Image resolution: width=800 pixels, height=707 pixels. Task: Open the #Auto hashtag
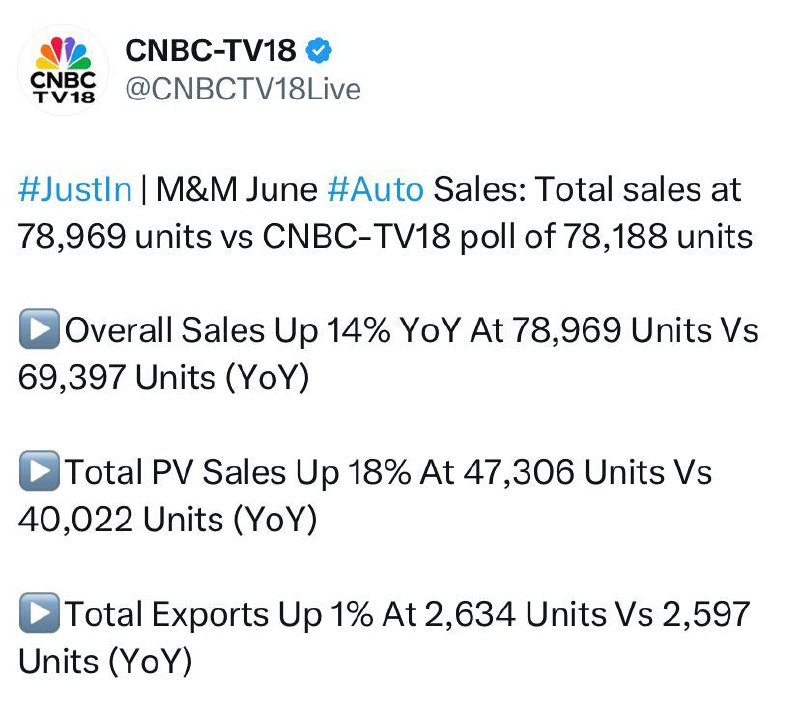point(376,189)
